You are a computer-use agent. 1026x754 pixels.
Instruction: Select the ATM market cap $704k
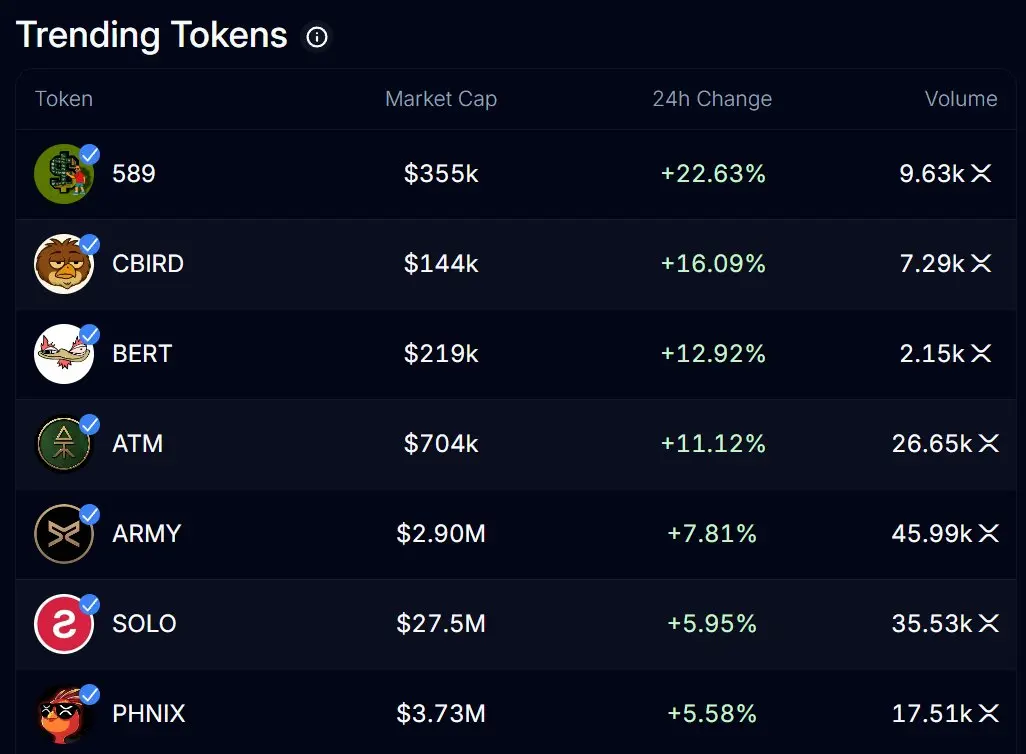coord(441,444)
